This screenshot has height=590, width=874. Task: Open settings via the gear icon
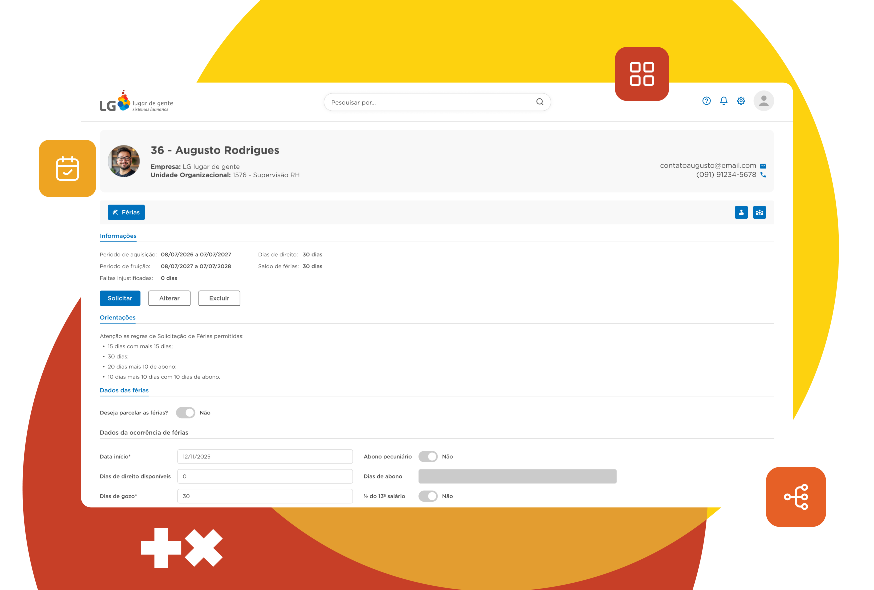pos(741,101)
